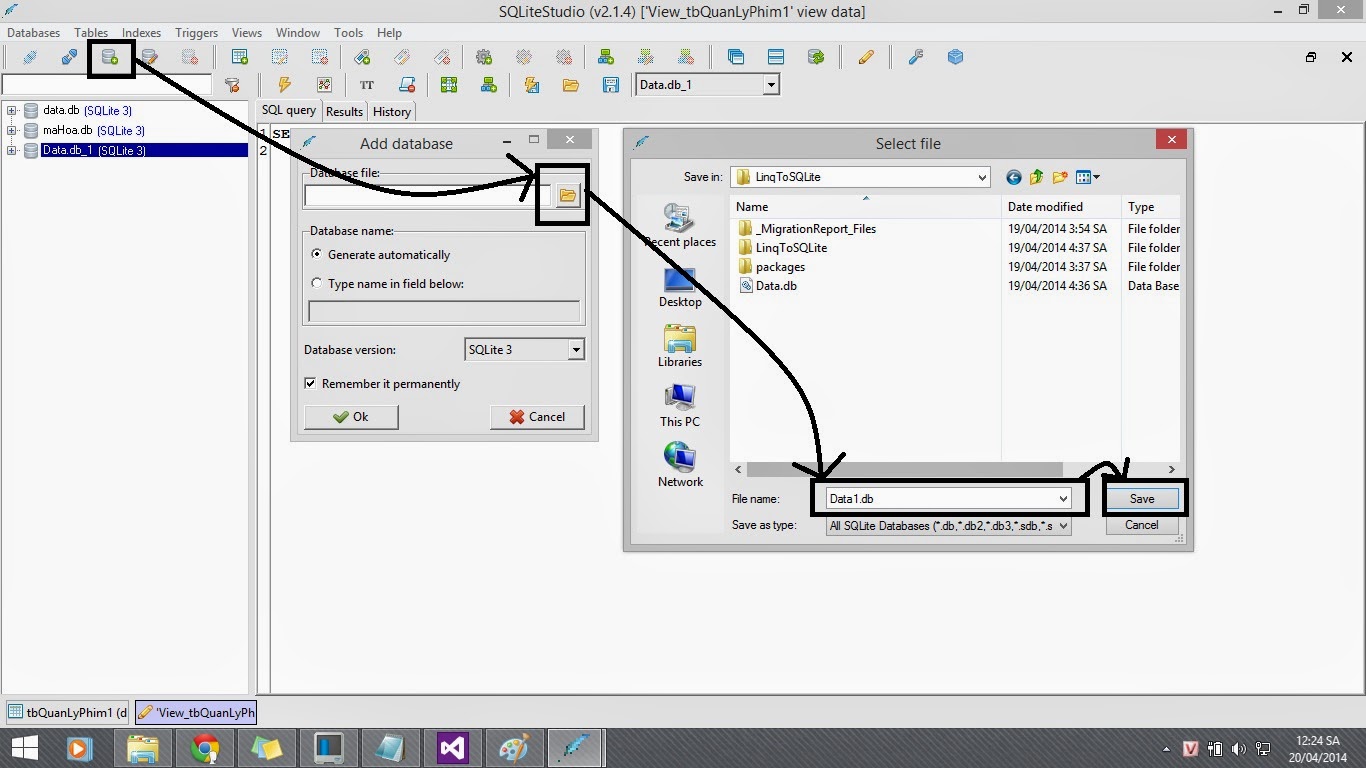Expand the data.db tree node
This screenshot has width=1366, height=768.
click(12, 110)
